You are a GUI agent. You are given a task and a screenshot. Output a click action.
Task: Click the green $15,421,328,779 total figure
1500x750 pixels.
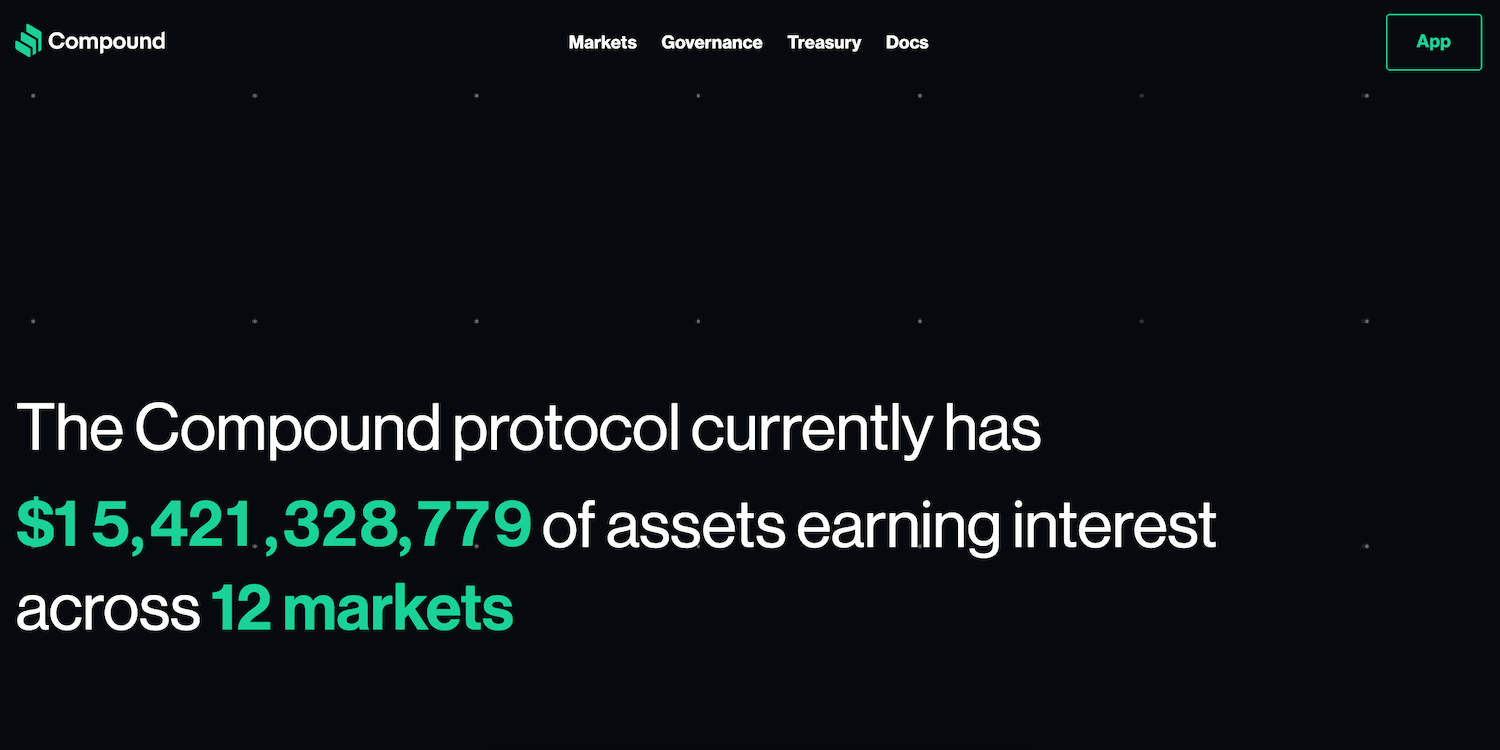click(273, 525)
